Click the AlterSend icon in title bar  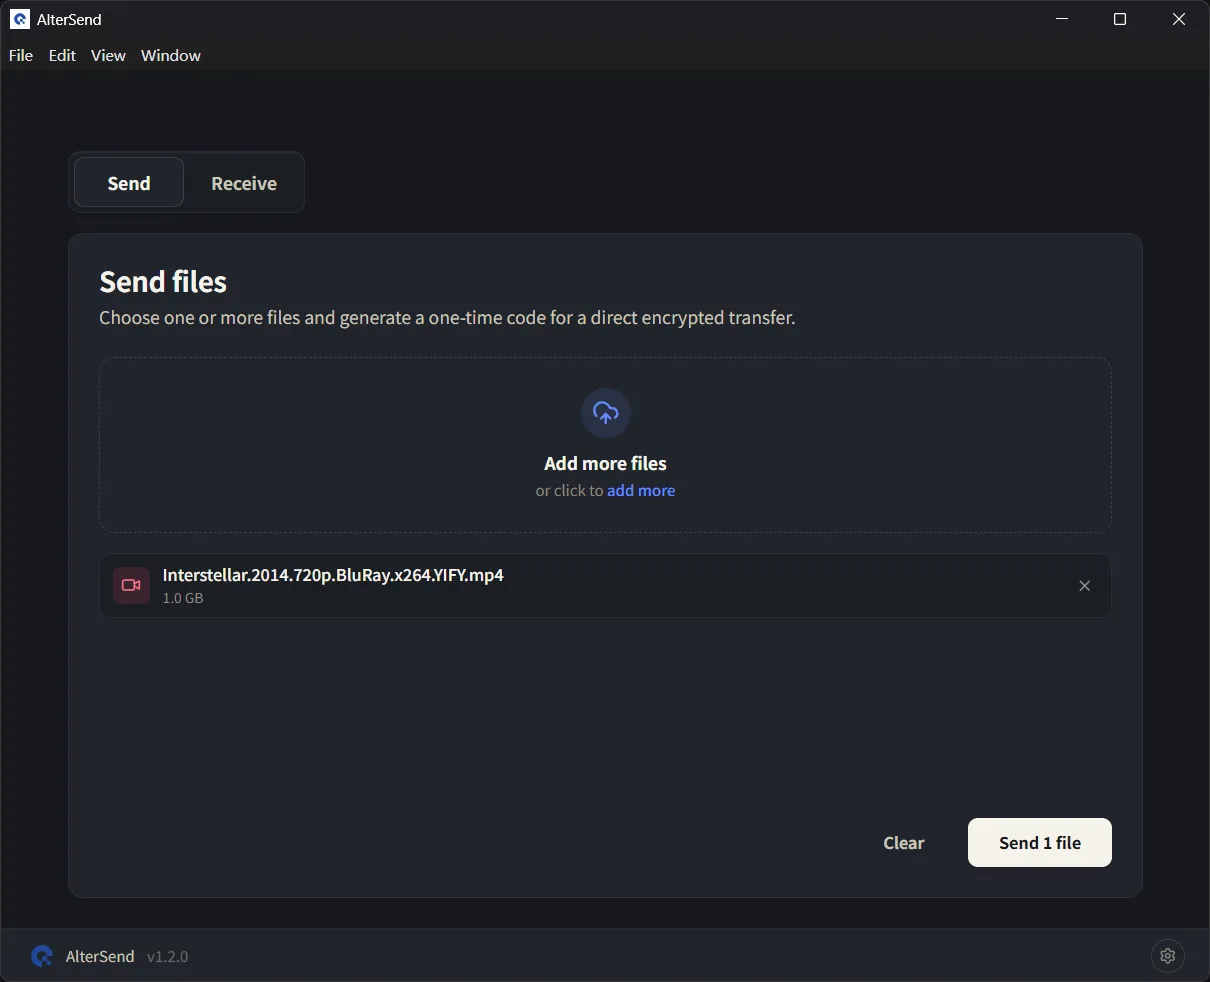(19, 19)
